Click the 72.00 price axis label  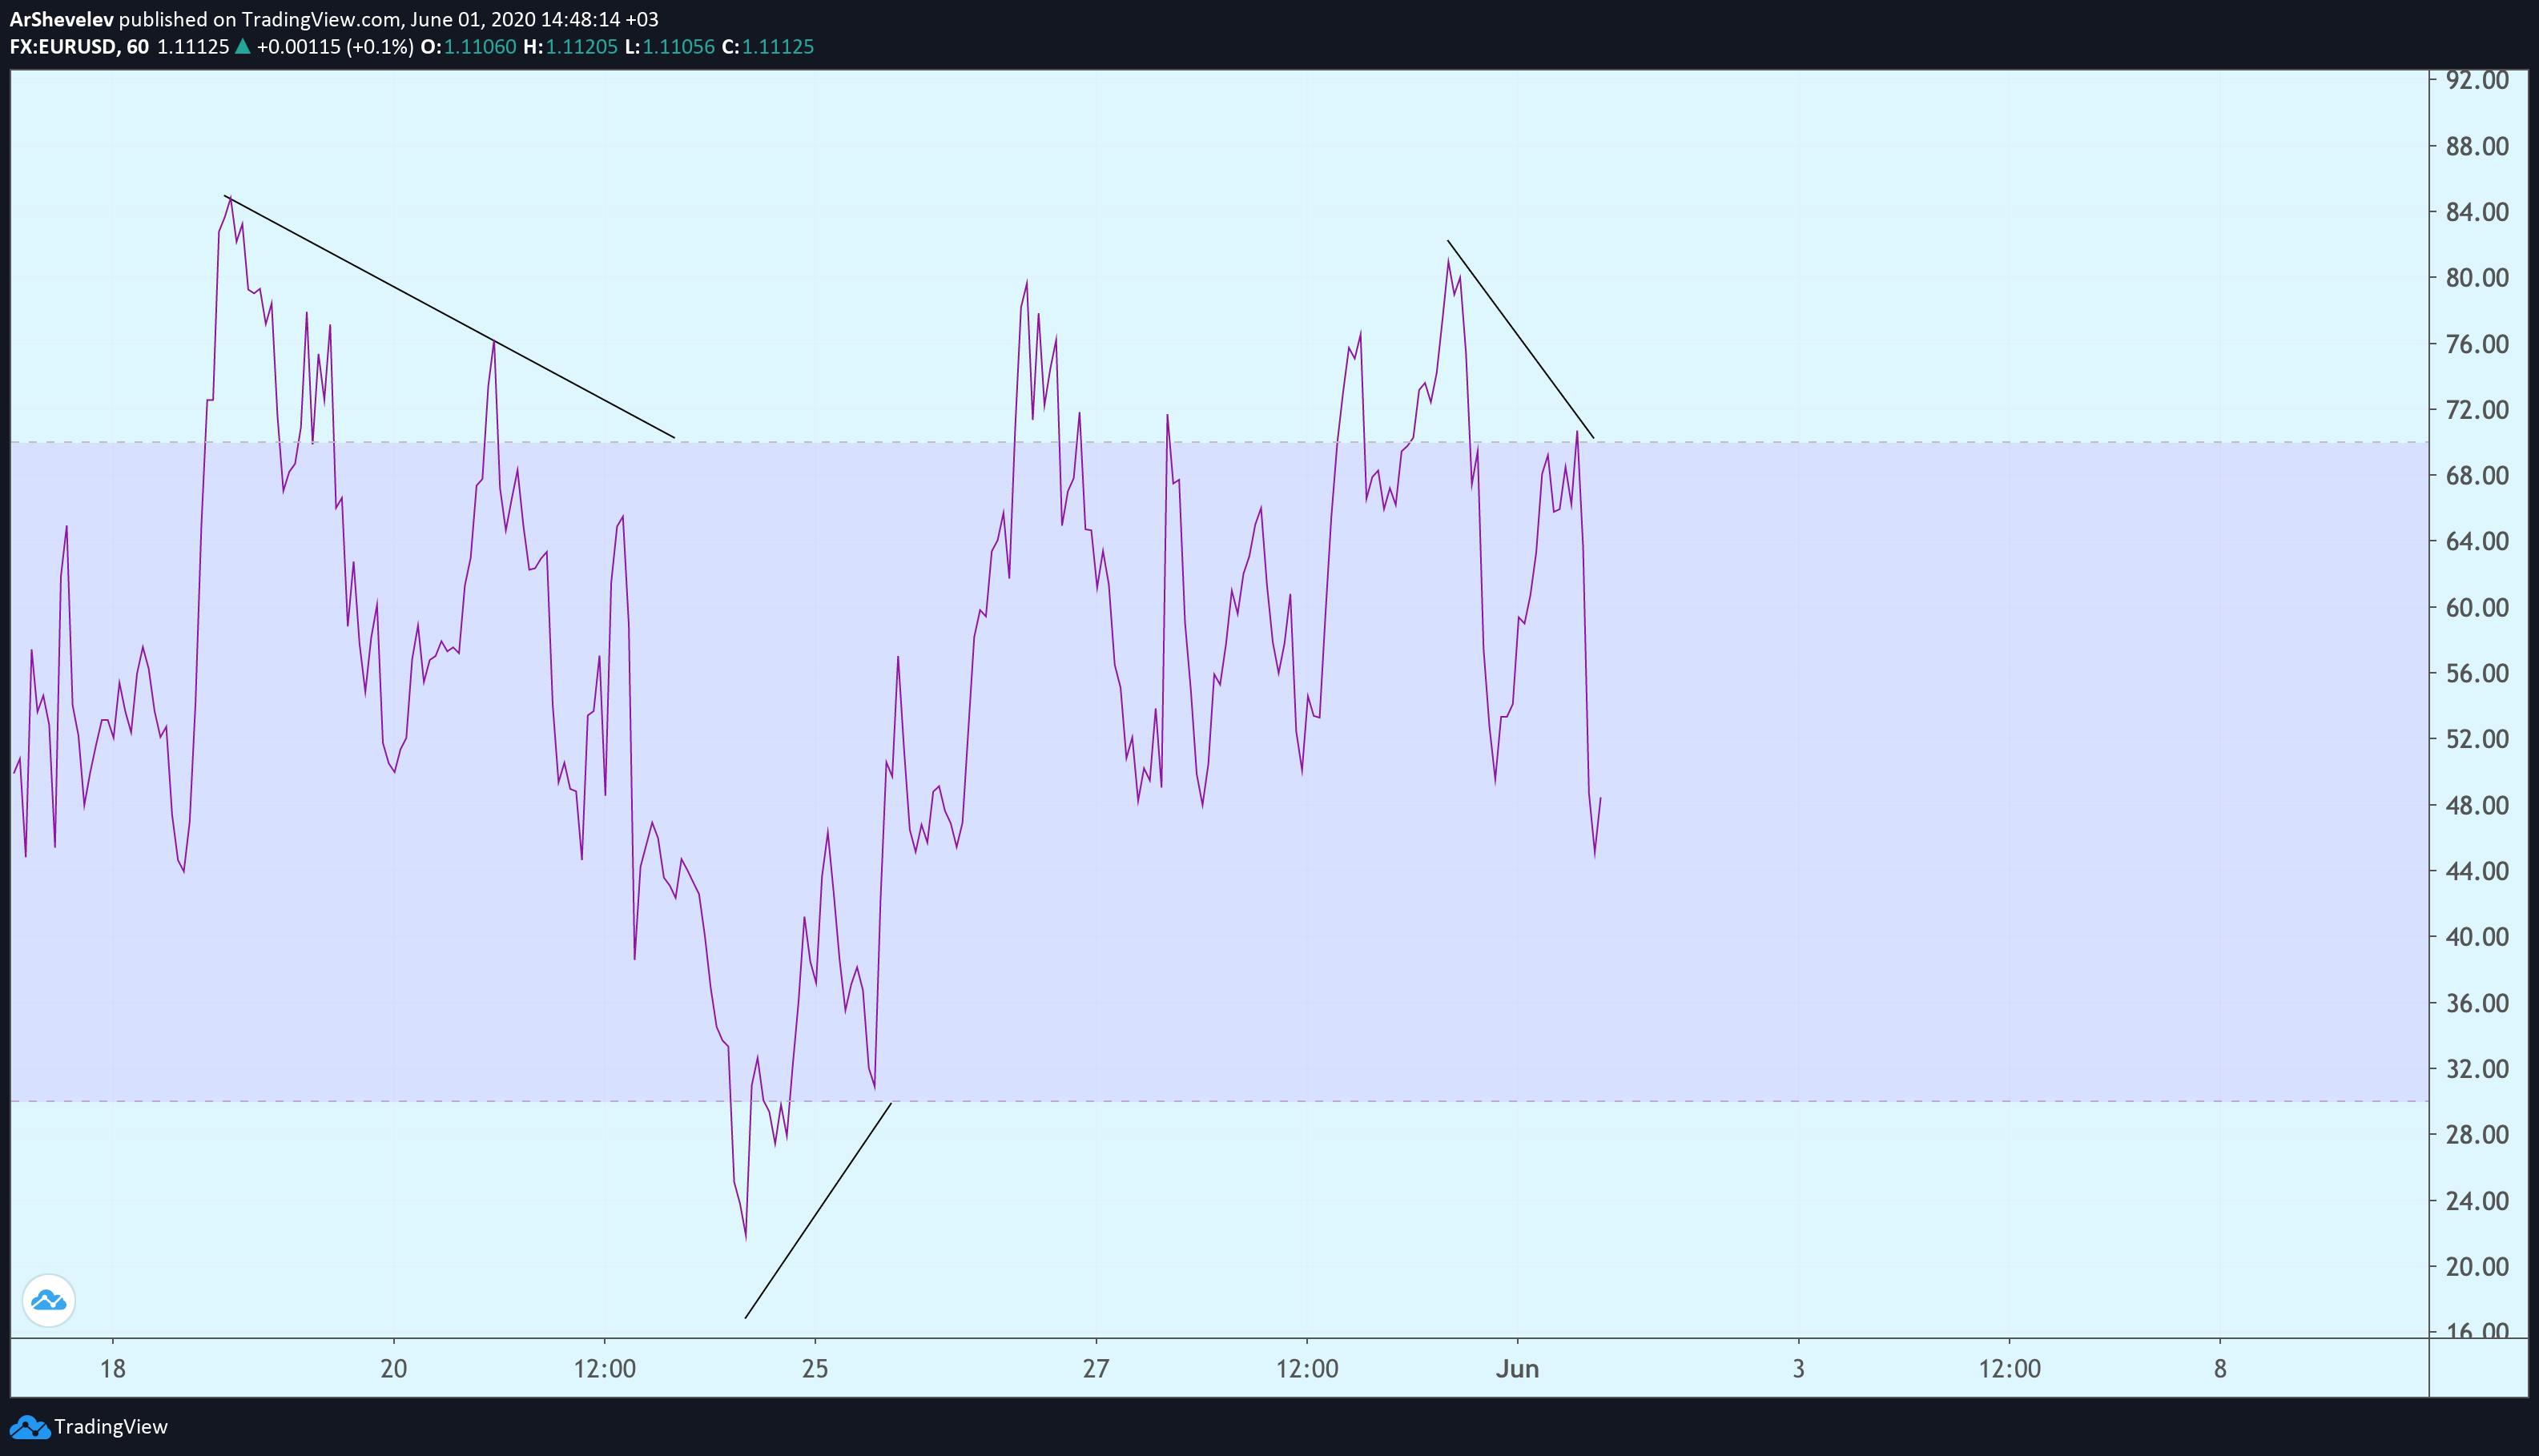pos(2477,410)
